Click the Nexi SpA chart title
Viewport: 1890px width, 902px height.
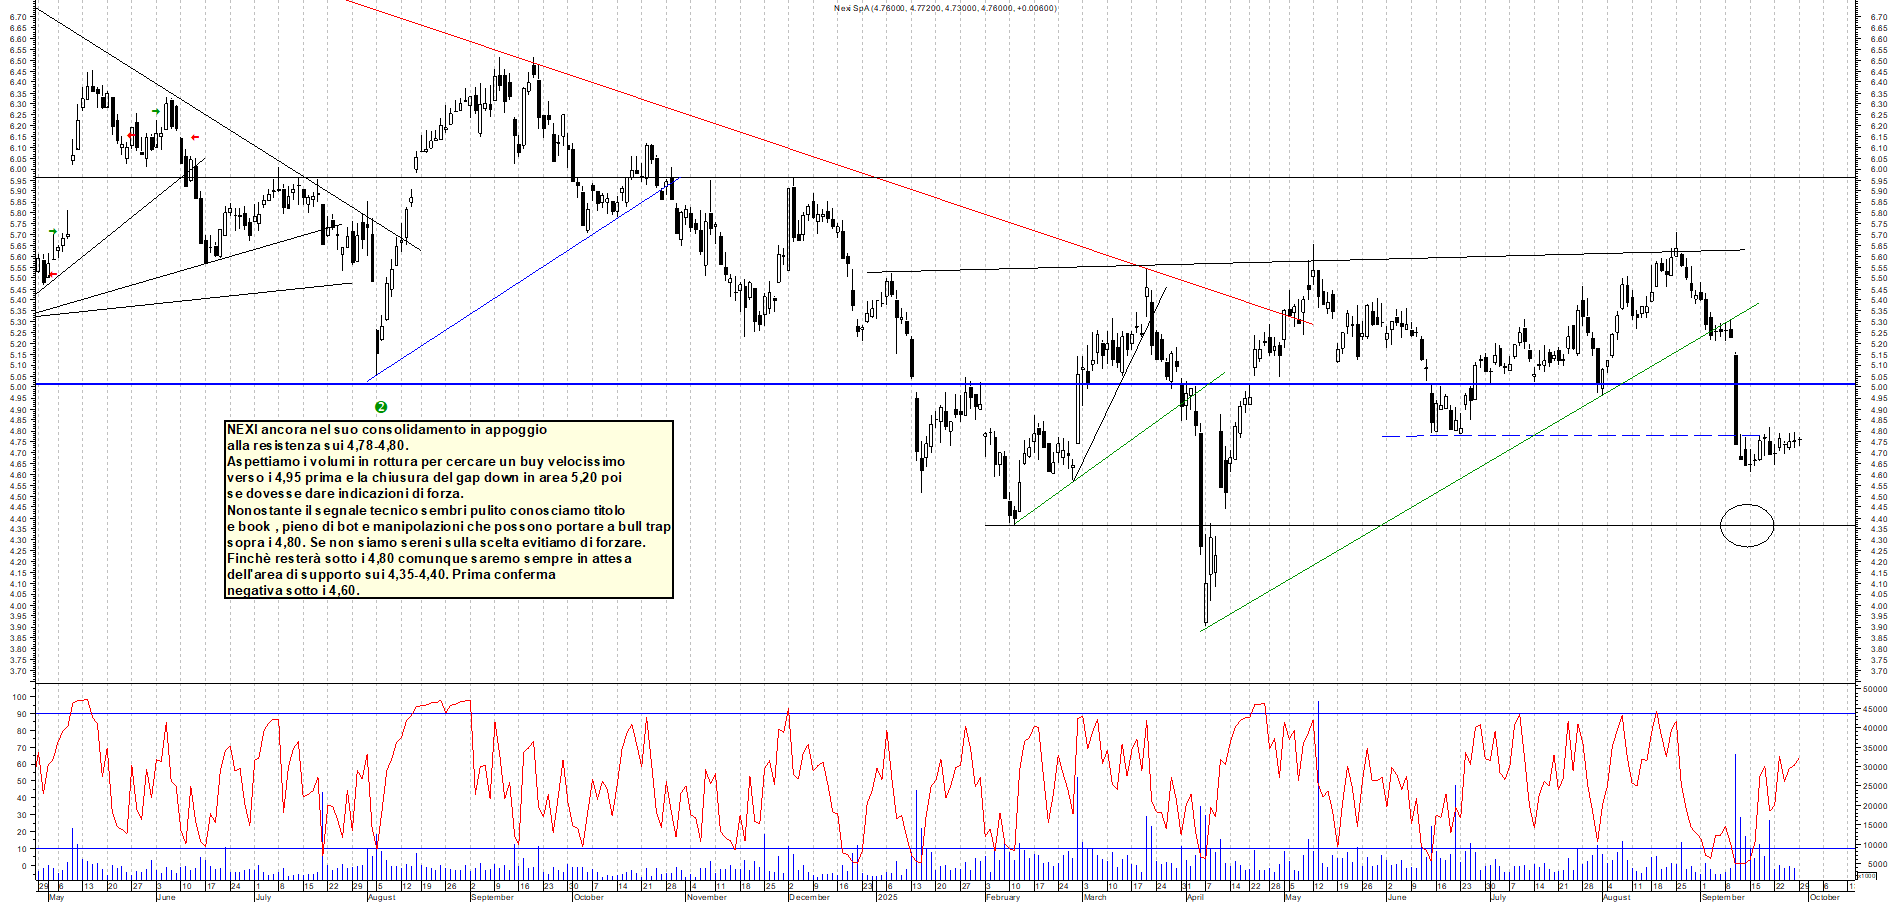[x=945, y=8]
